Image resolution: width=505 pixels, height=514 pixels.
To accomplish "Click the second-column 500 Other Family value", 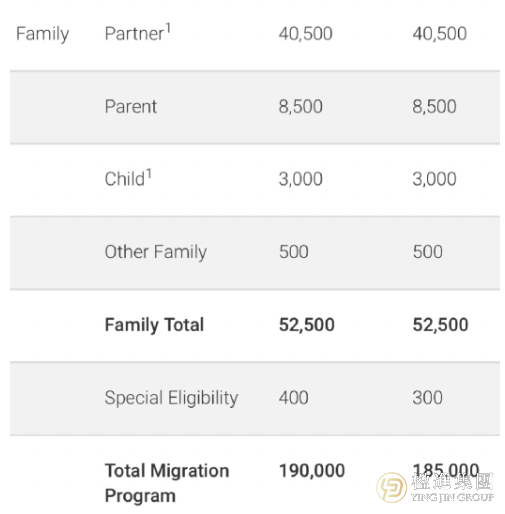I will click(428, 252).
